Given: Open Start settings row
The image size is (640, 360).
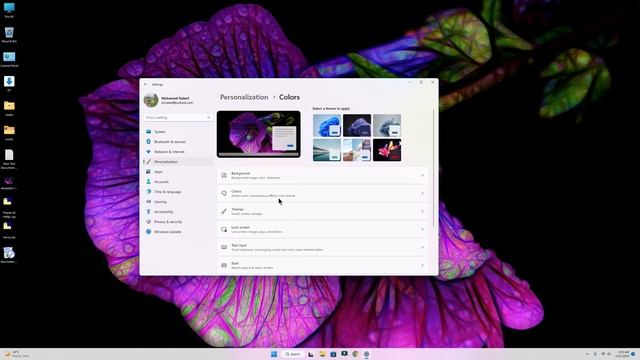Looking at the screenshot, I should click(323, 265).
